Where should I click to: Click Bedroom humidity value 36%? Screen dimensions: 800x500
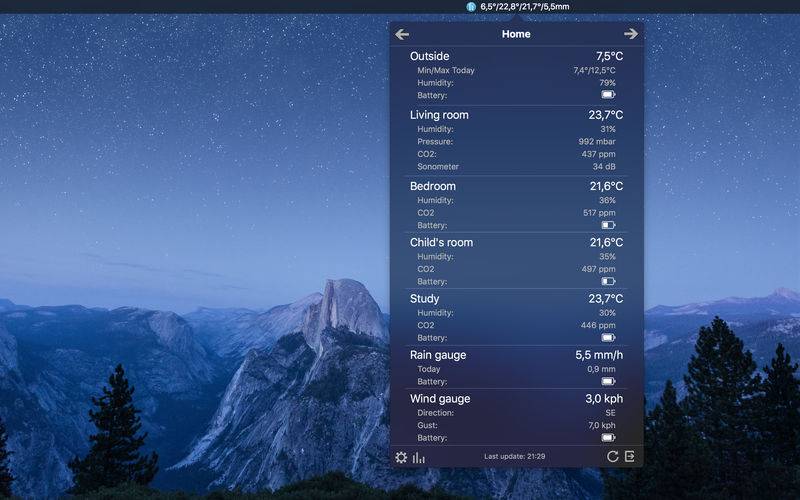coord(607,201)
